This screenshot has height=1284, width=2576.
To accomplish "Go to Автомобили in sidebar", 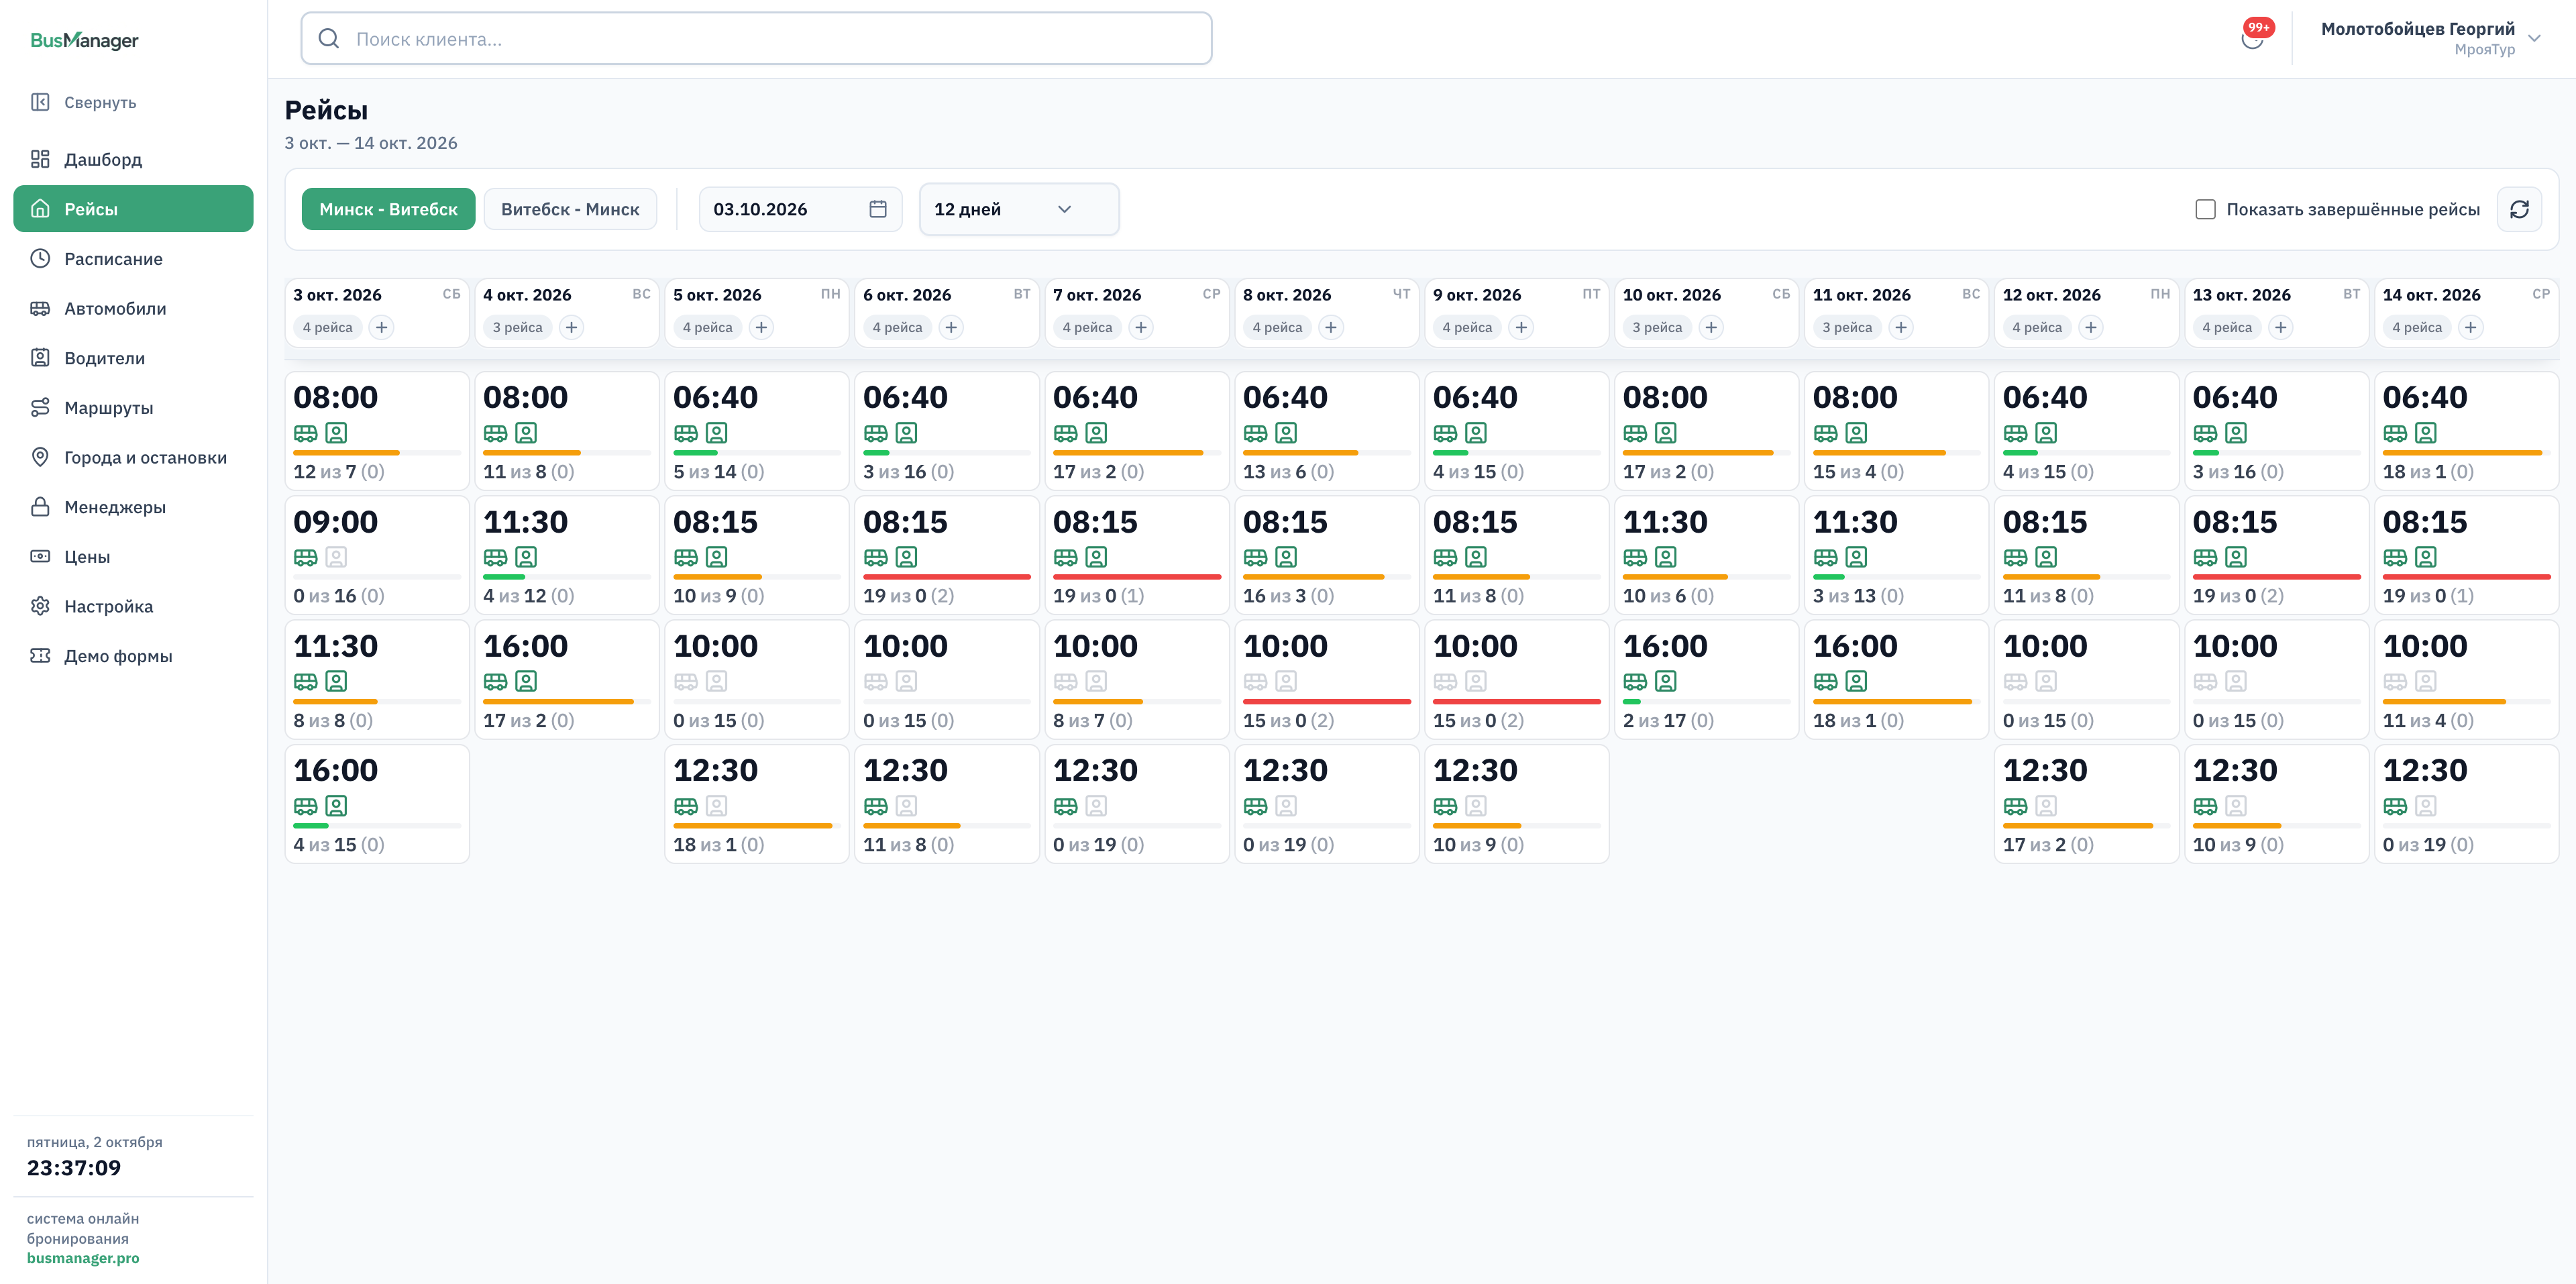I will (x=133, y=308).
